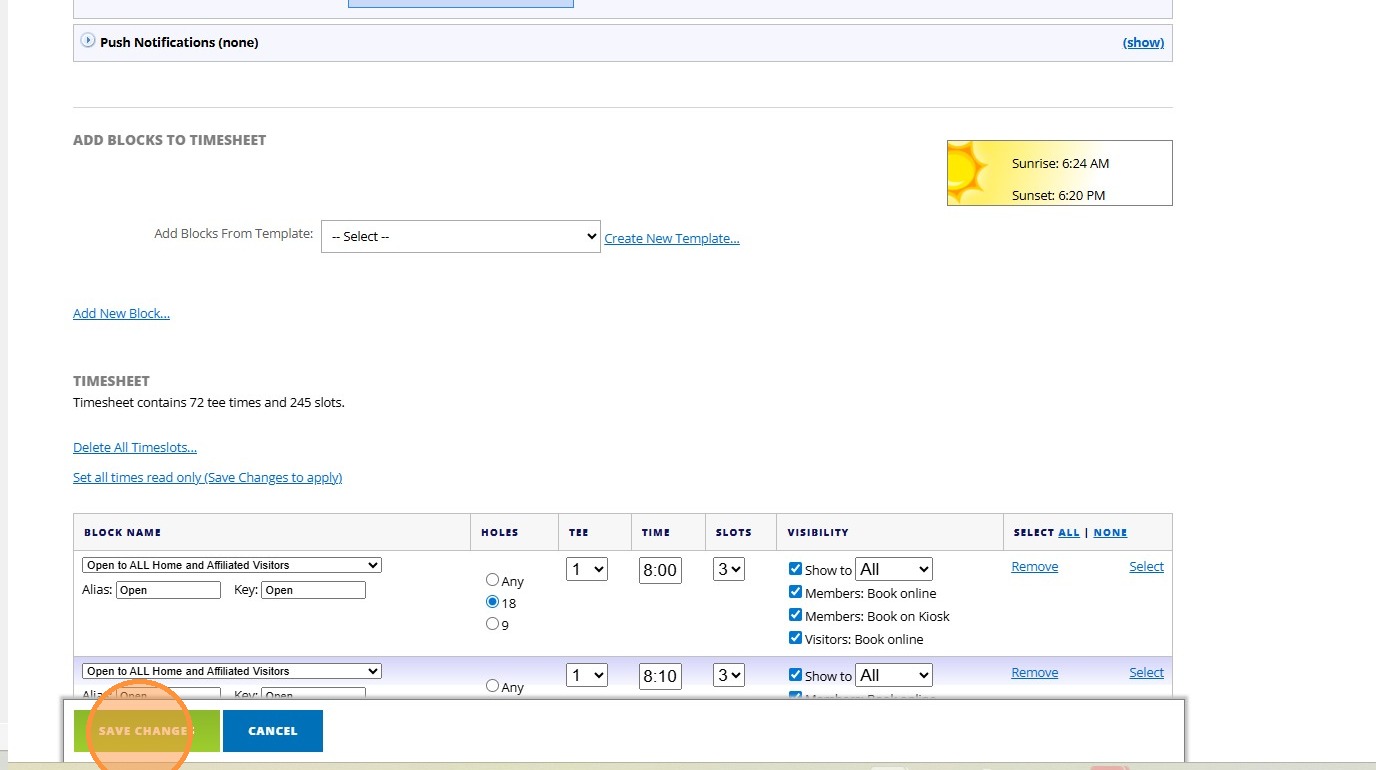Select the Any holes radio in 8:00 row
Viewport: 1376px width, 770px height.
(x=492, y=580)
